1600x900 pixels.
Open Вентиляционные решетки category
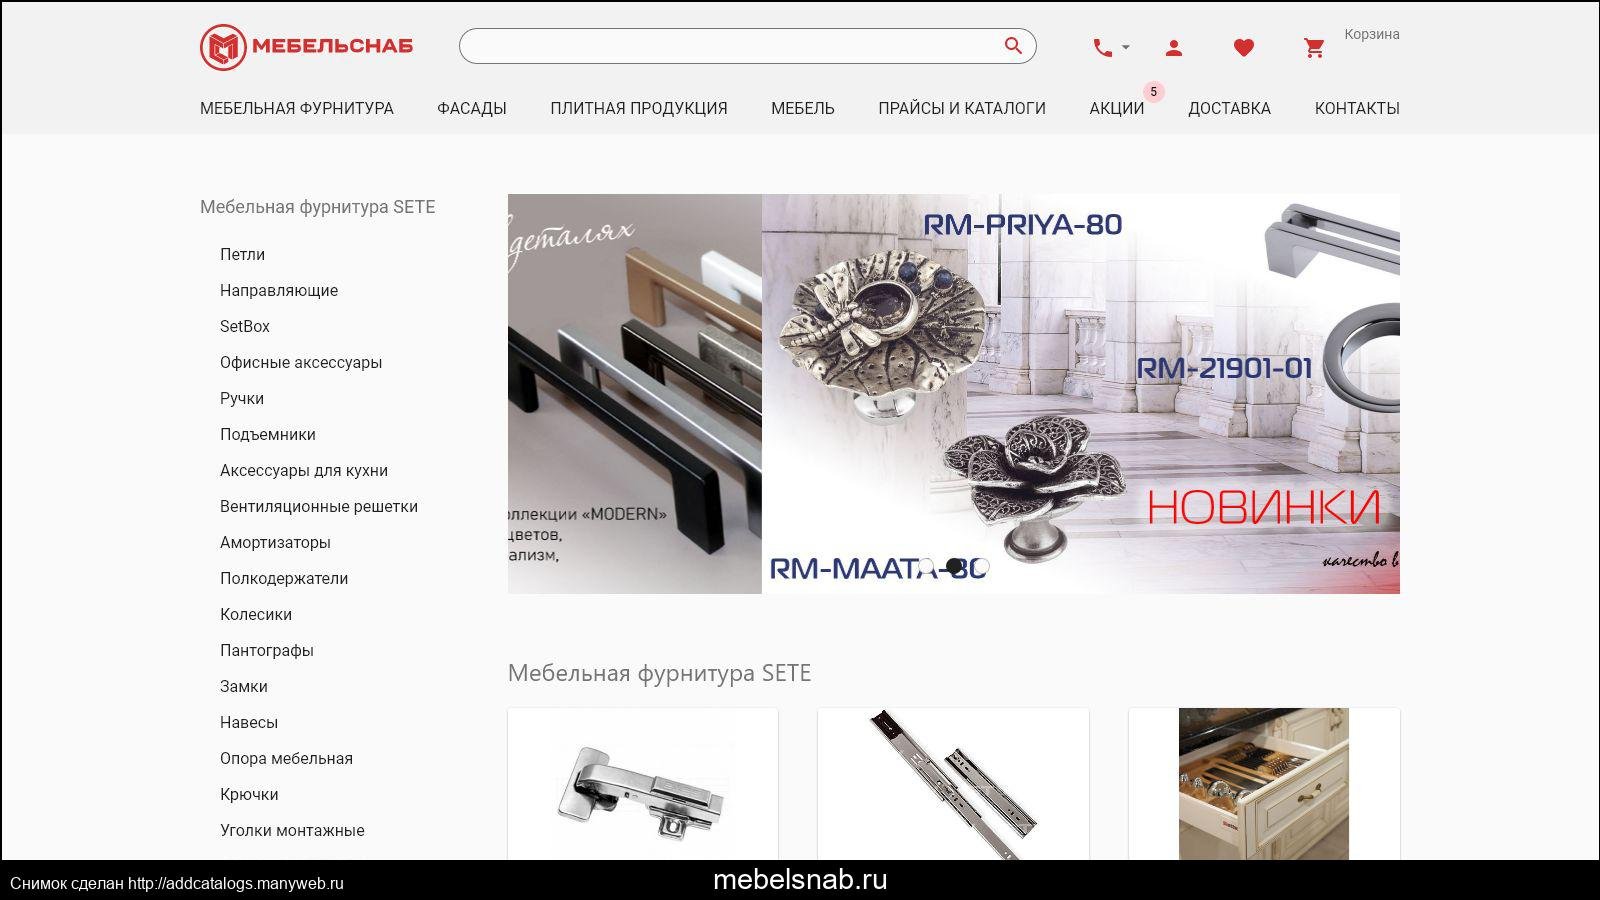(319, 506)
